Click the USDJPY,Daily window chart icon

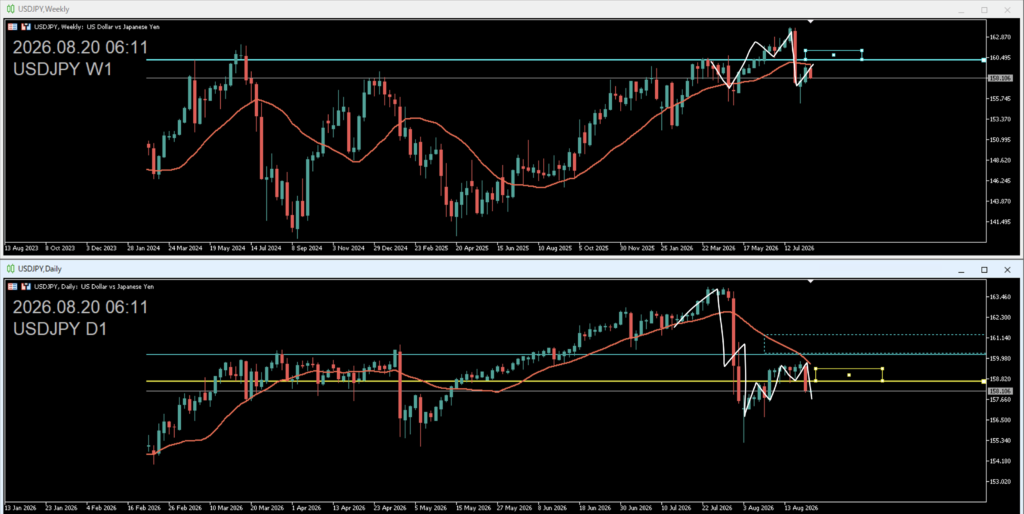[10, 269]
